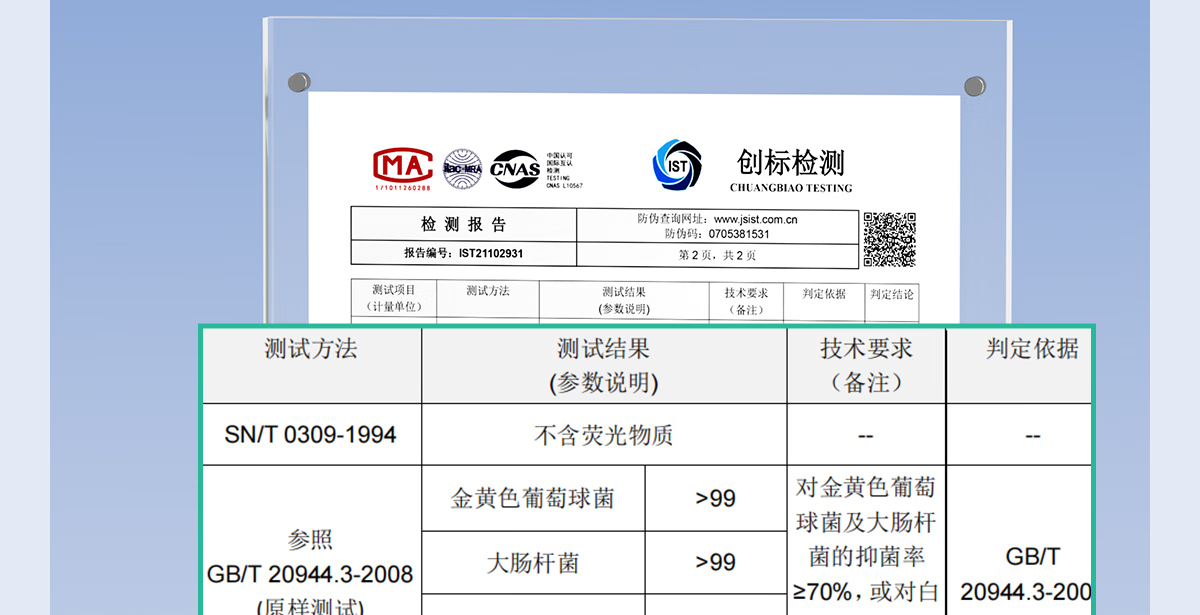This screenshot has width=1200, height=615.
Task: Click the anti-counterfeit code 0705381531
Action: coord(739,234)
